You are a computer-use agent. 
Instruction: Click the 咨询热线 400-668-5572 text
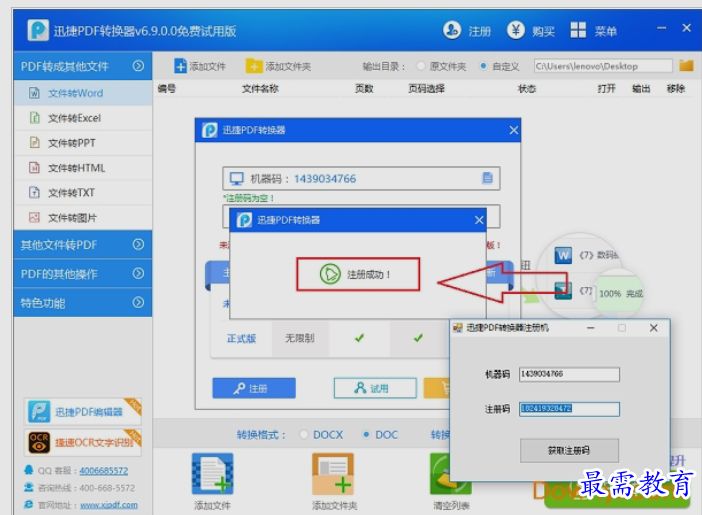click(86, 488)
